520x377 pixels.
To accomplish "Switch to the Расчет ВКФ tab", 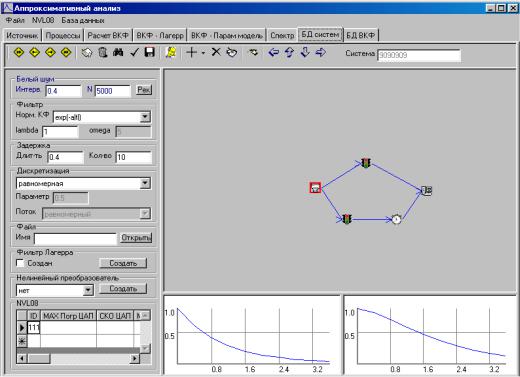I will coord(108,35).
